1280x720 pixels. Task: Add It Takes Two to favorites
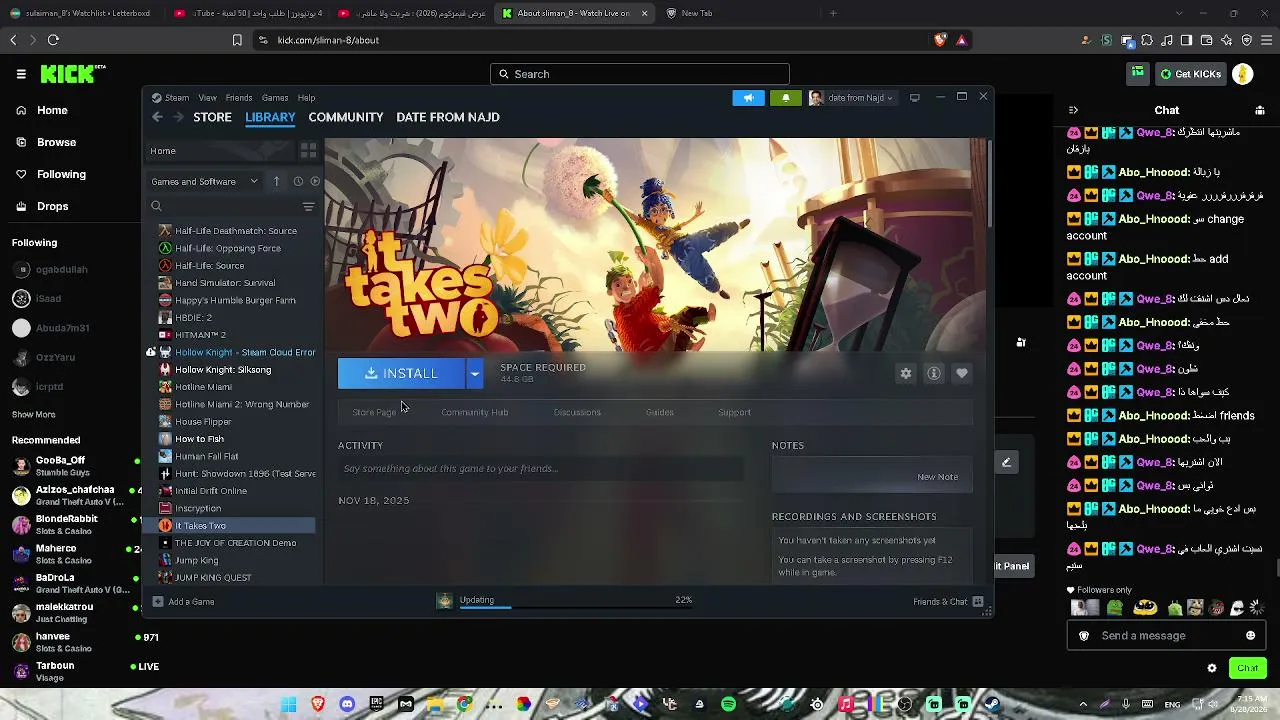pyautogui.click(x=962, y=373)
